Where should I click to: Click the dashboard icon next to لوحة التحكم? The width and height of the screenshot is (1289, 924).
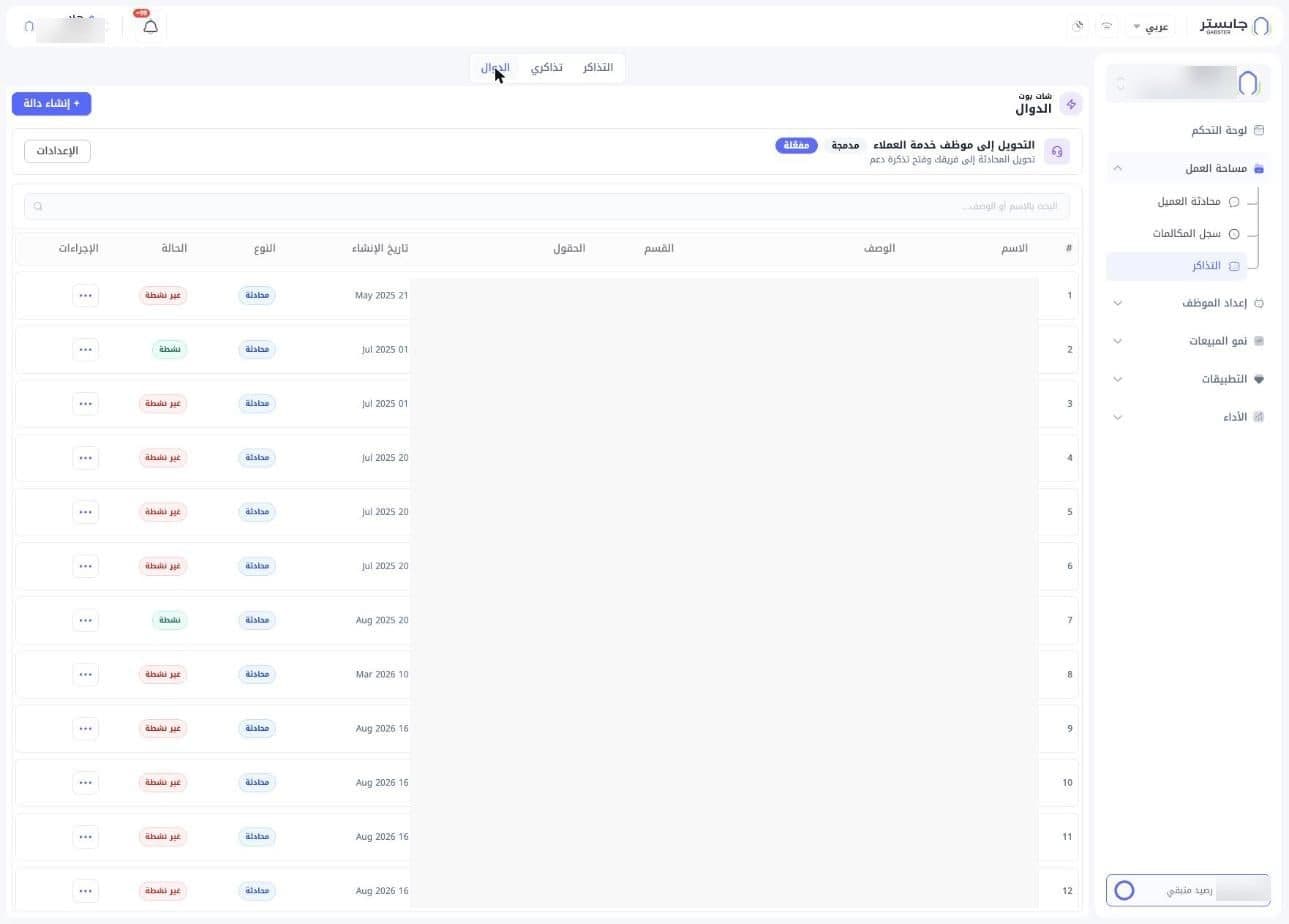(x=1259, y=130)
